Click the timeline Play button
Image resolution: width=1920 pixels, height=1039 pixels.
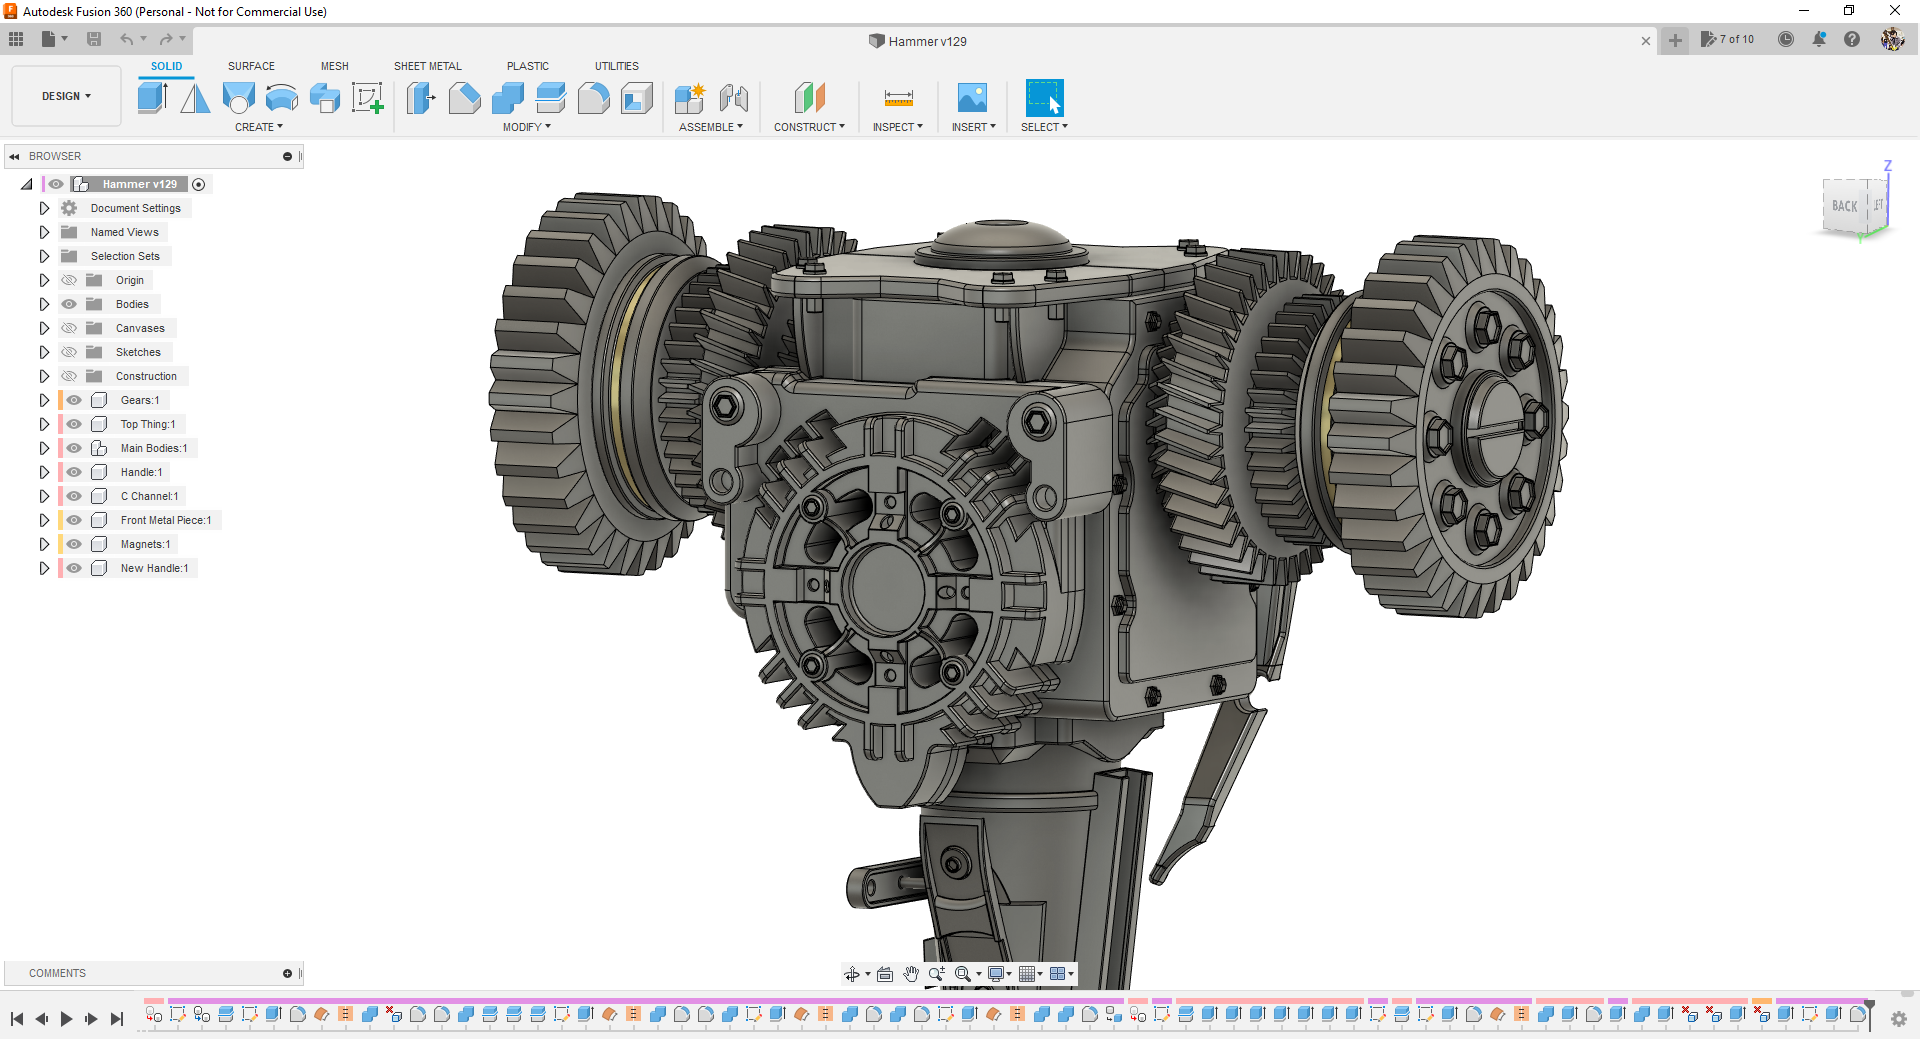(66, 1019)
